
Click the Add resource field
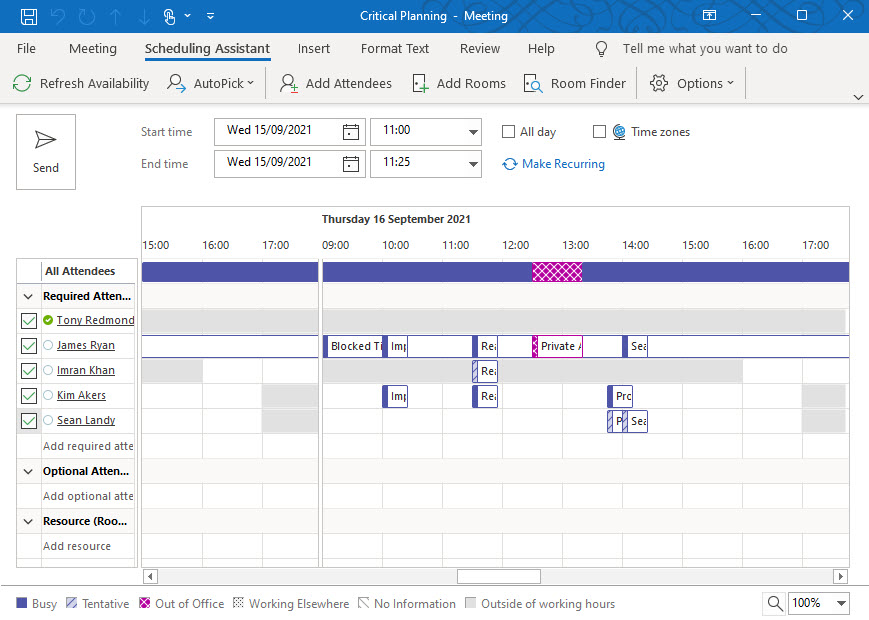click(x=88, y=546)
